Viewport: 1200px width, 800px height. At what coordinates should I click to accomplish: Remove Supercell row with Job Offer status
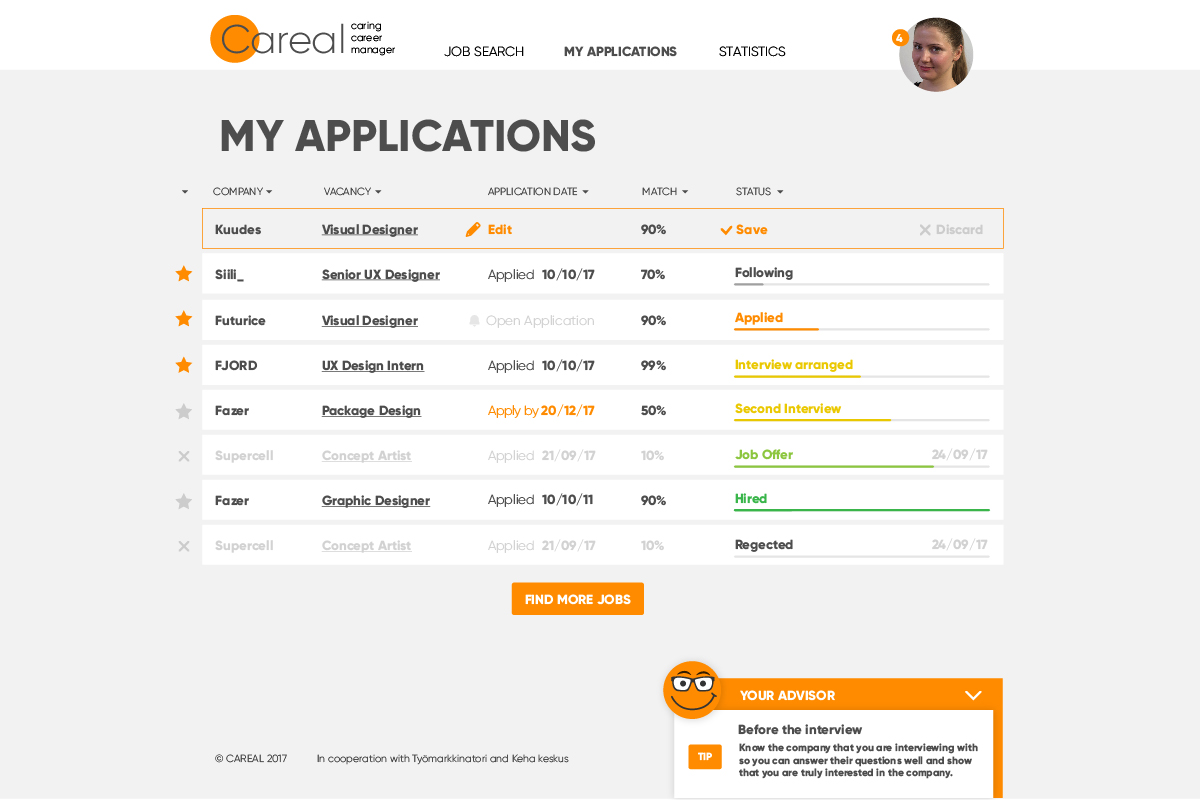coord(184,456)
